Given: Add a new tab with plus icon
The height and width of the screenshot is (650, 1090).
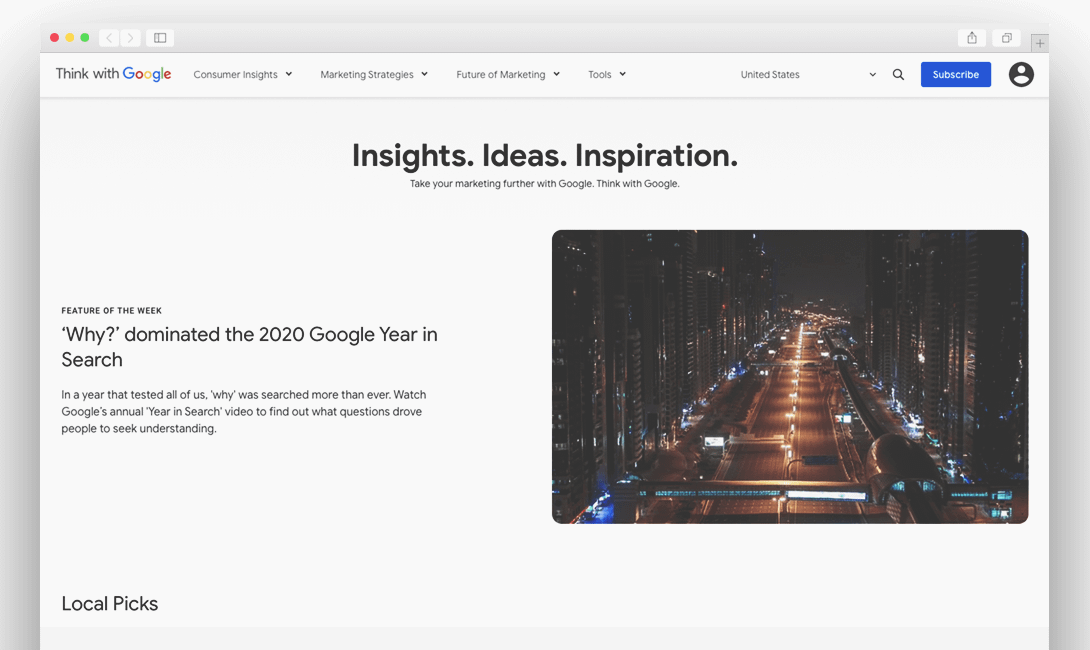Looking at the screenshot, I should pyautogui.click(x=1039, y=43).
